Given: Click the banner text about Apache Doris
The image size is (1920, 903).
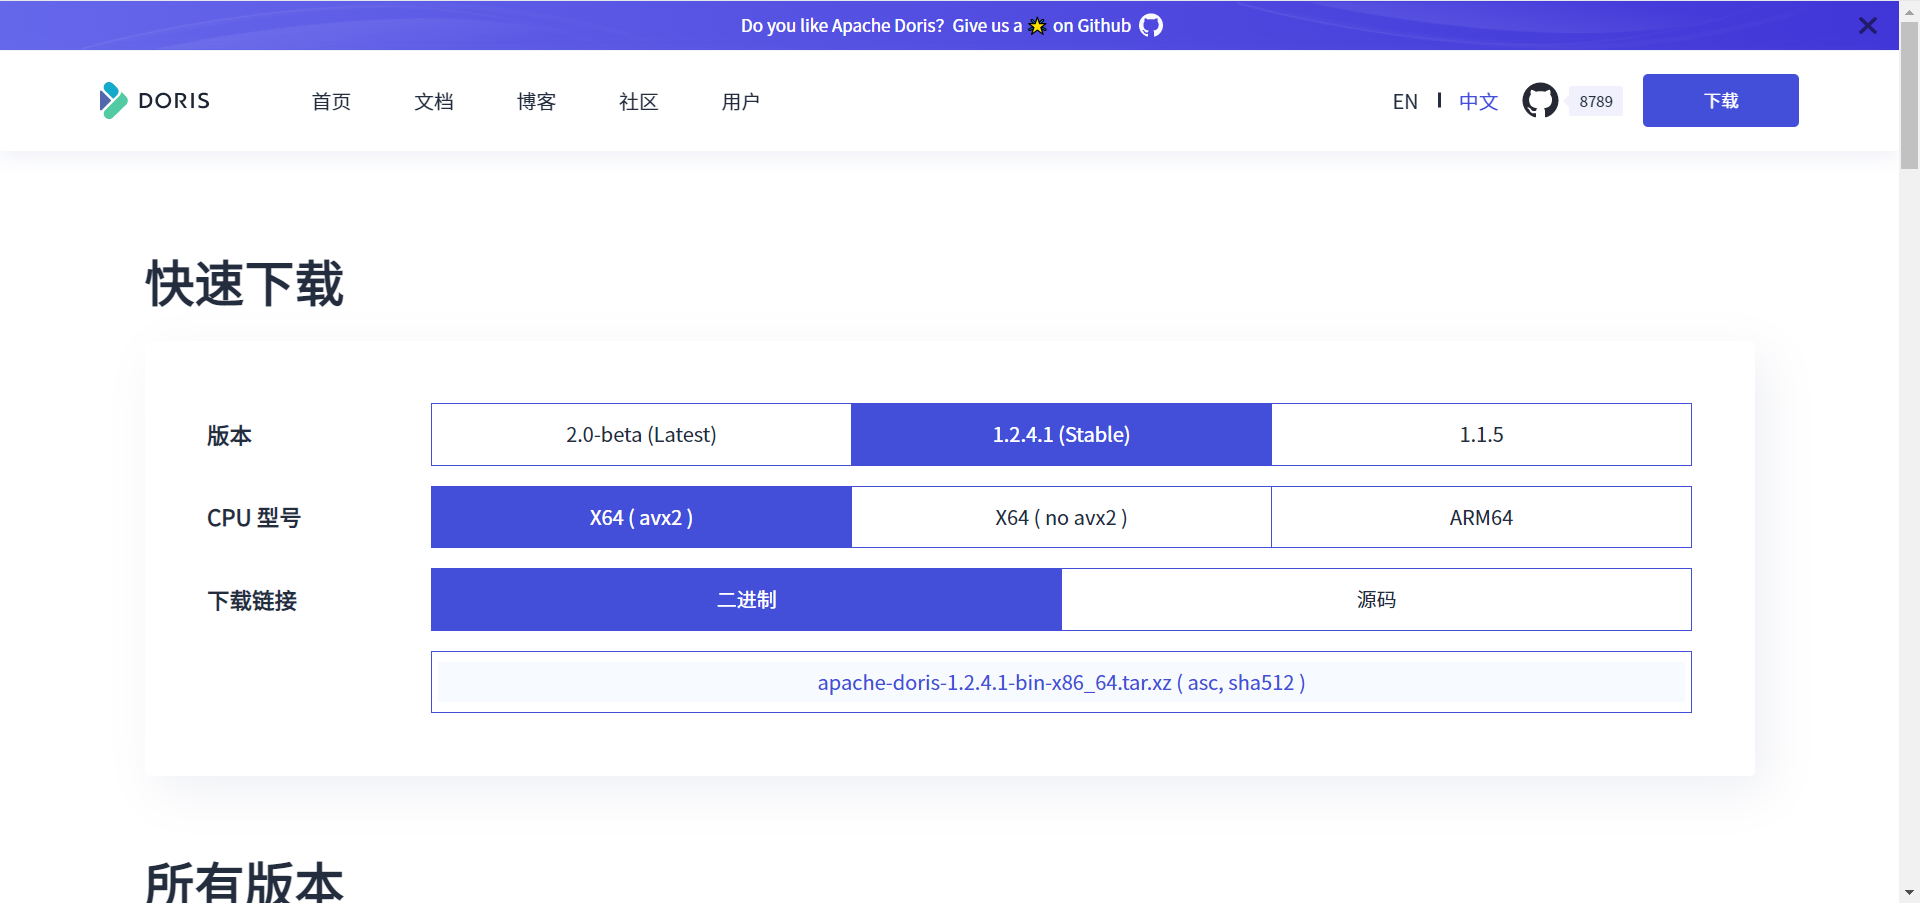Looking at the screenshot, I should (x=936, y=25).
